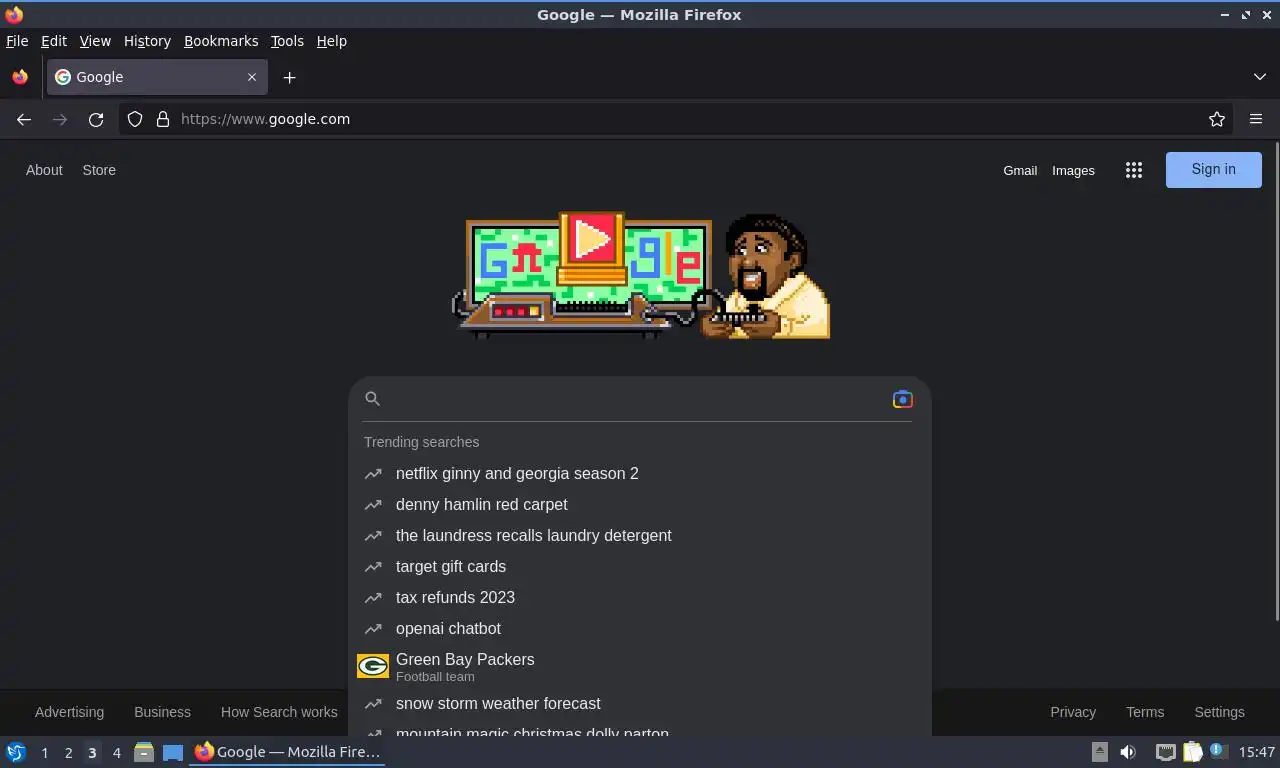Open the Bookmarks menu
This screenshot has width=1280, height=768.
pos(221,41)
